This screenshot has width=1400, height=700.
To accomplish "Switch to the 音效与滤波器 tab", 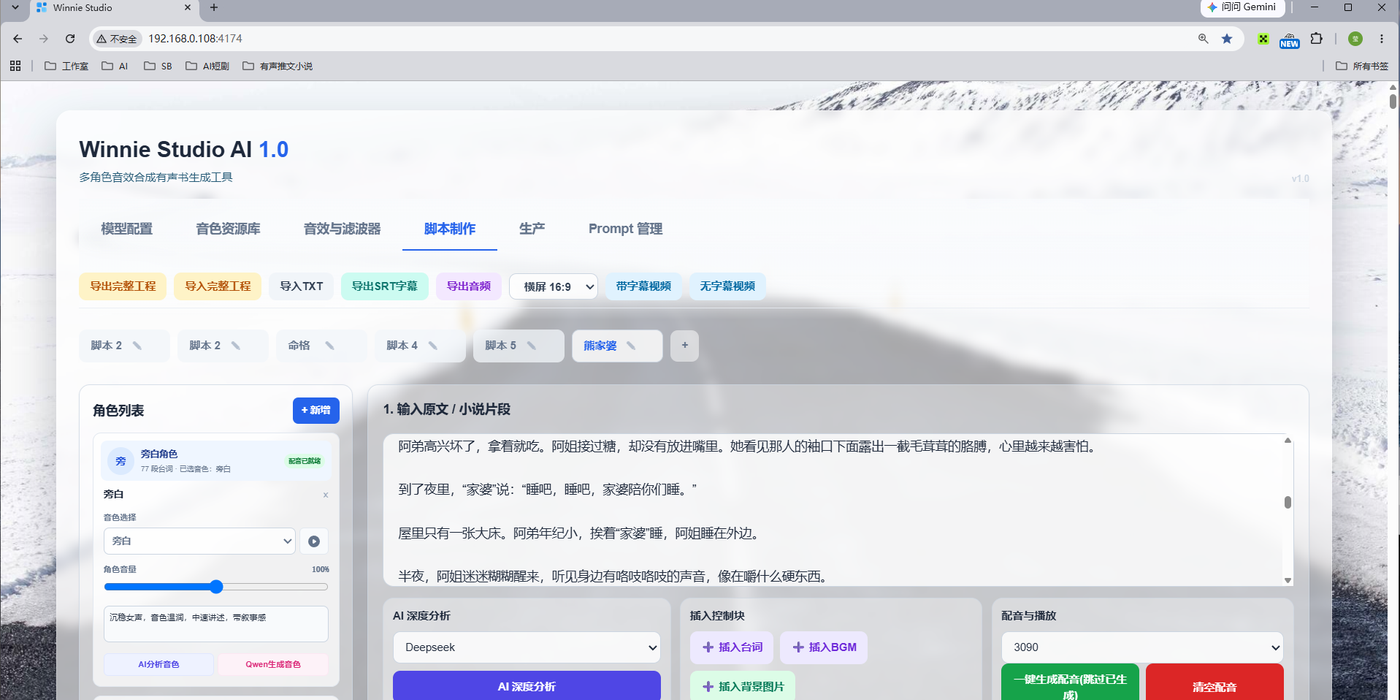I will point(342,229).
